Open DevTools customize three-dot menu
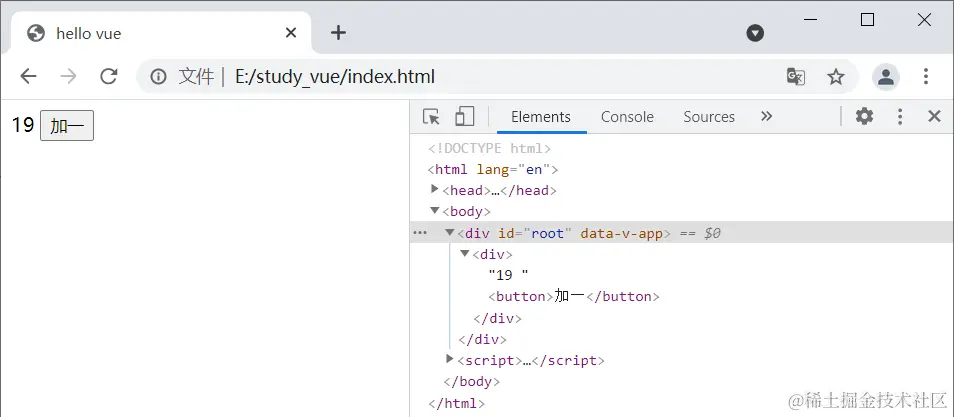Screen dimensions: 954x417 pos(900,116)
